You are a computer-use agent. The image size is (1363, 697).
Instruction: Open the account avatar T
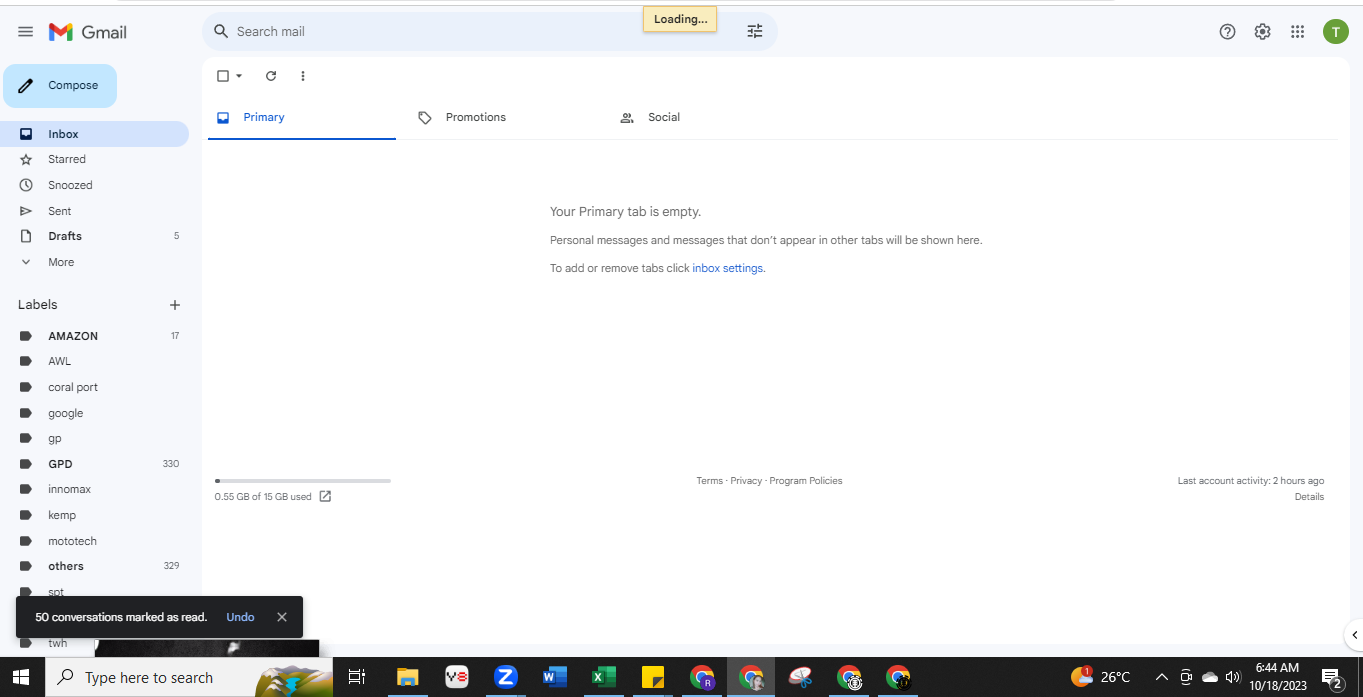pos(1335,32)
